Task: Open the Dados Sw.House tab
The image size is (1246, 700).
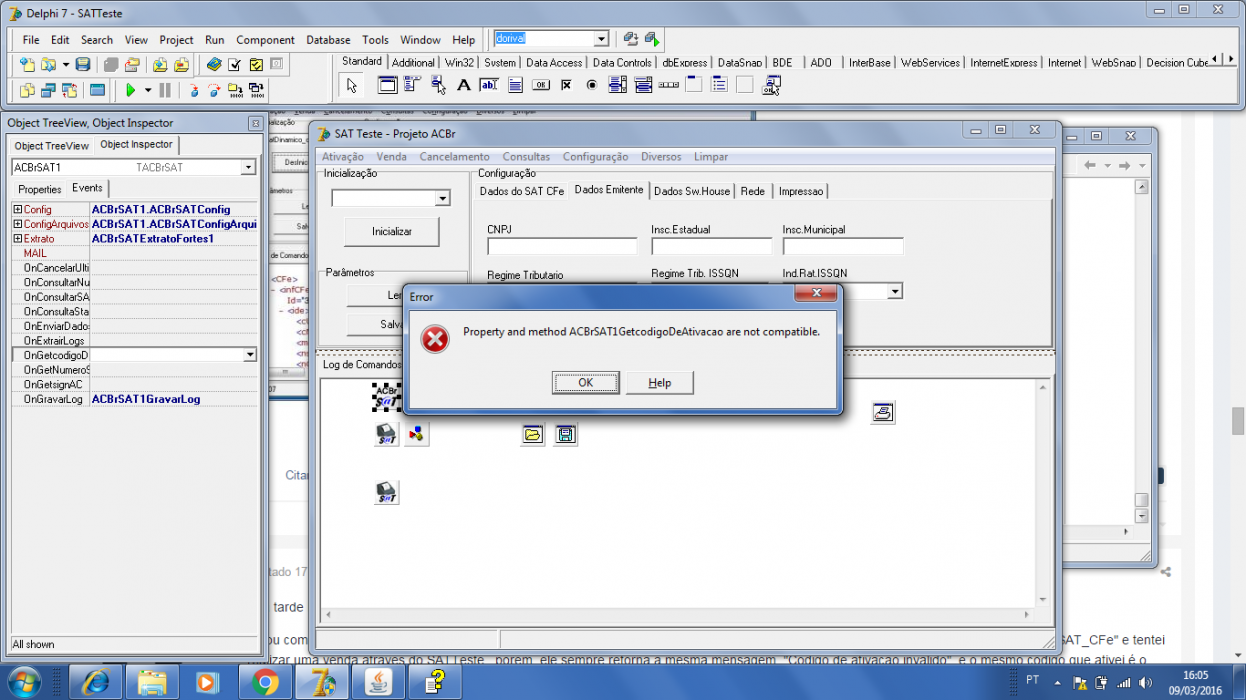Action: coord(692,191)
